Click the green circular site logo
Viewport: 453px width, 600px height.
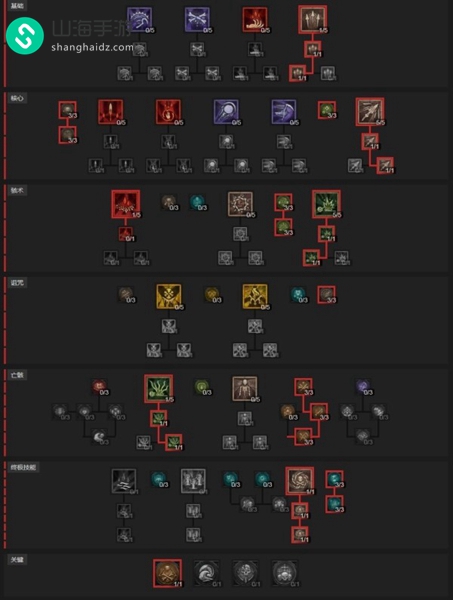(x=25, y=35)
